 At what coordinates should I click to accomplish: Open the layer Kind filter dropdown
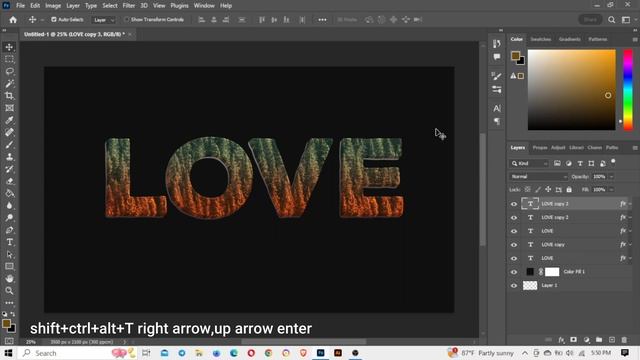pyautogui.click(x=529, y=163)
